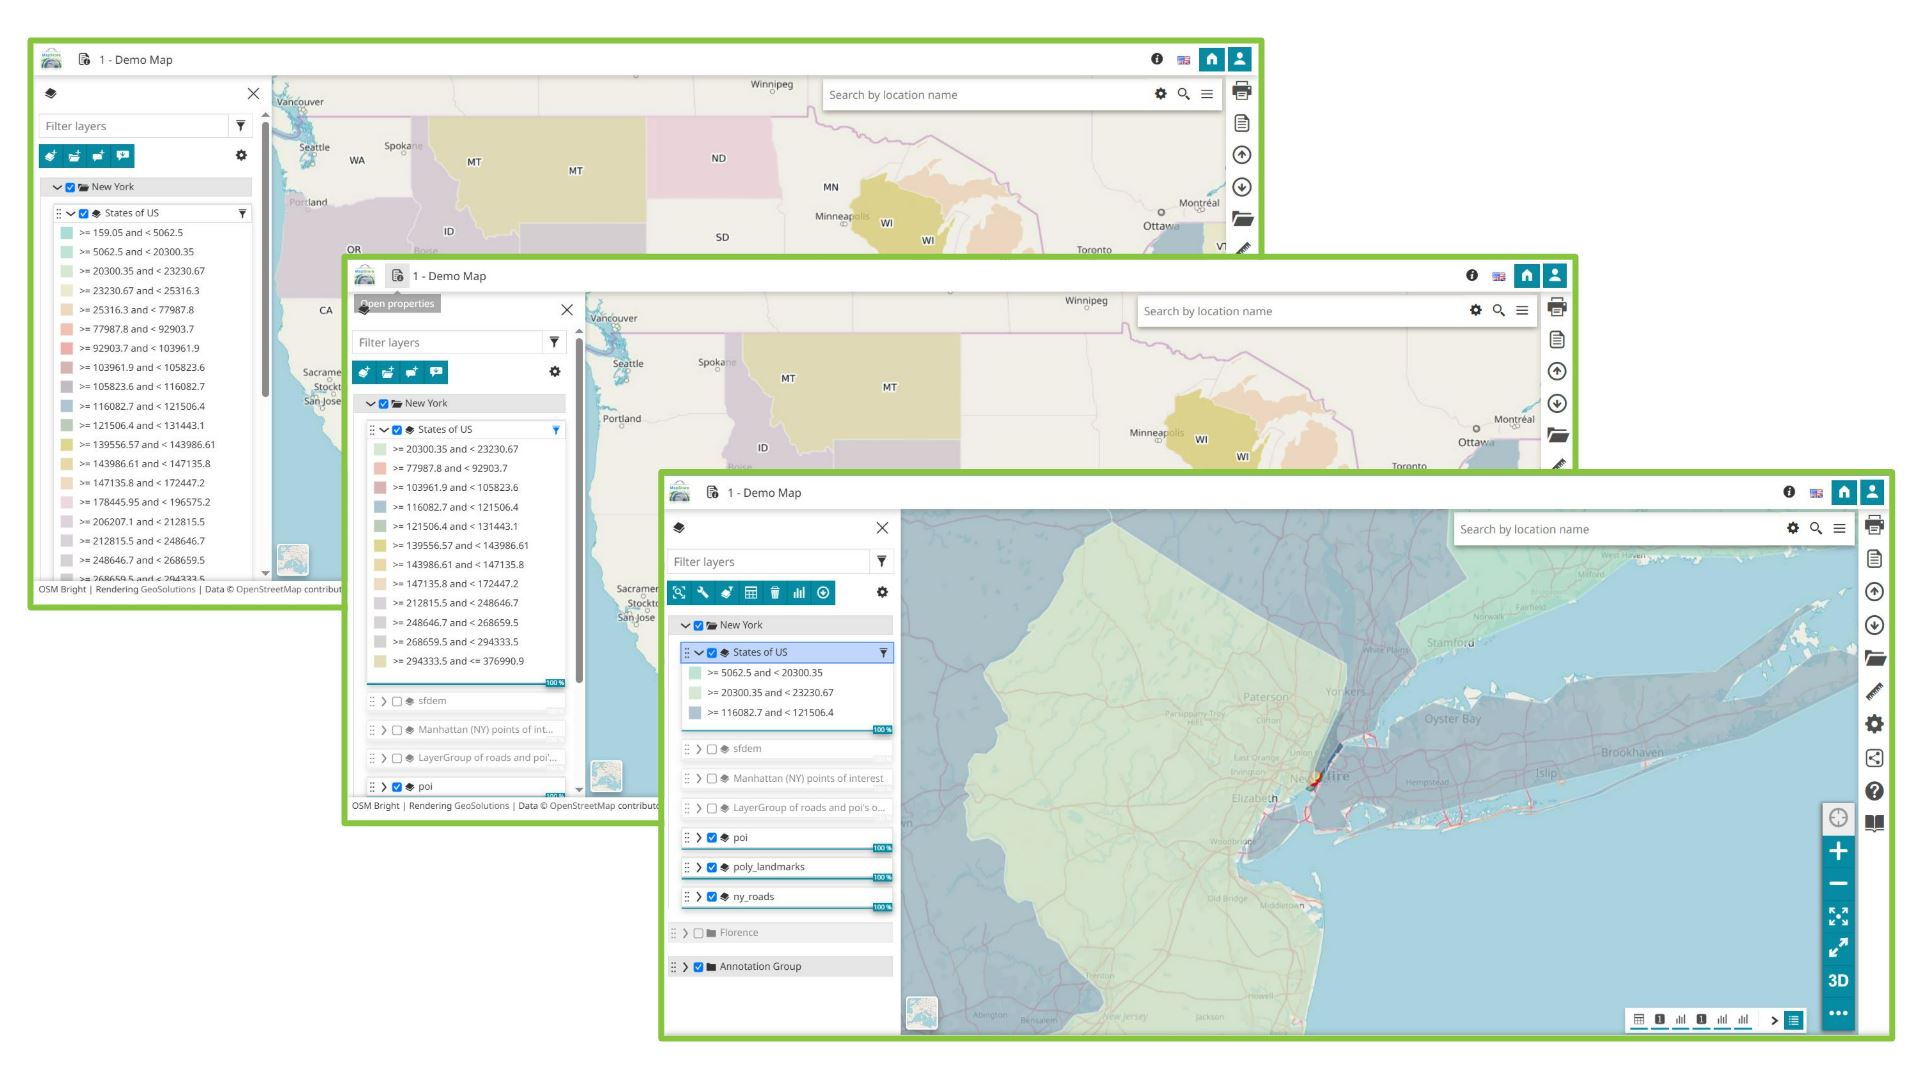The height and width of the screenshot is (1080, 1920).
Task: Toggle poi layer checkbox in front window
Action: [x=712, y=838]
